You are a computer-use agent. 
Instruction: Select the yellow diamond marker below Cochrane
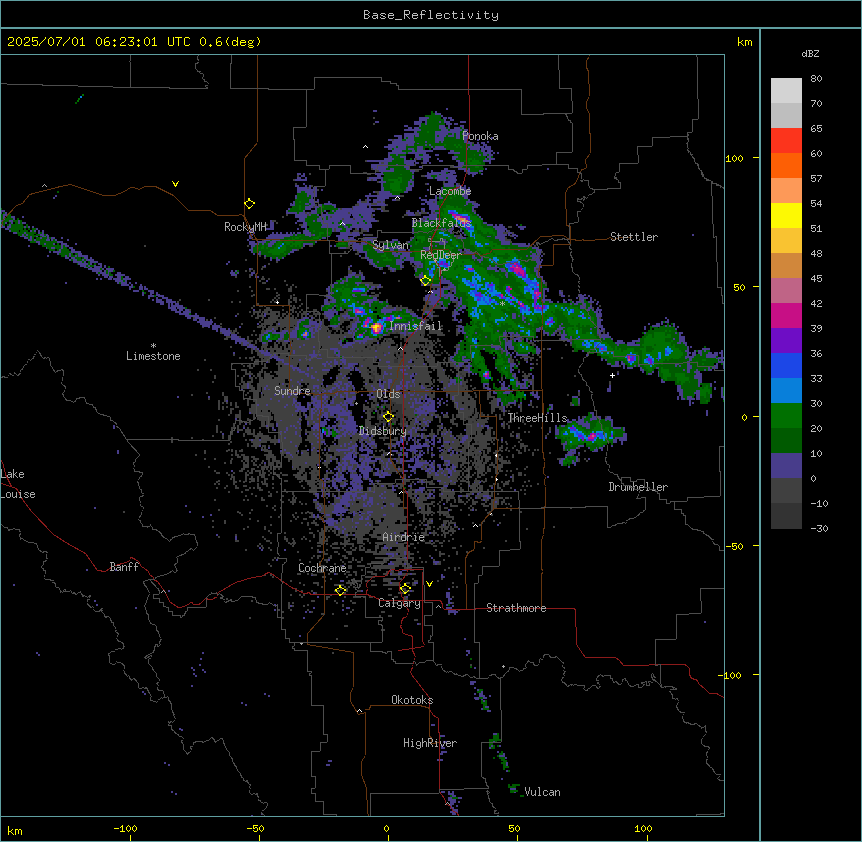tap(340, 590)
